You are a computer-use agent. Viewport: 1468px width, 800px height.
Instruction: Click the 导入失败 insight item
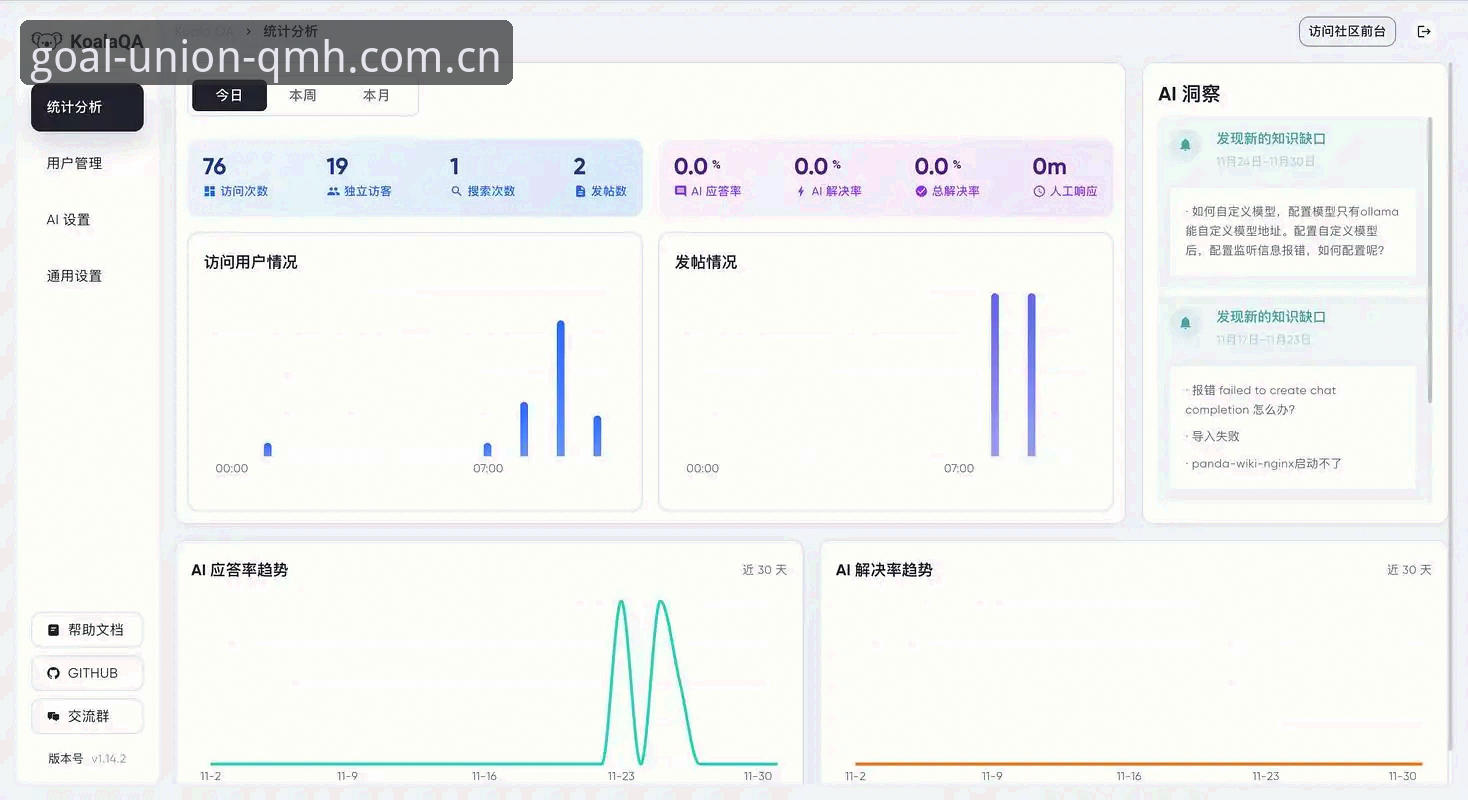tap(1213, 436)
